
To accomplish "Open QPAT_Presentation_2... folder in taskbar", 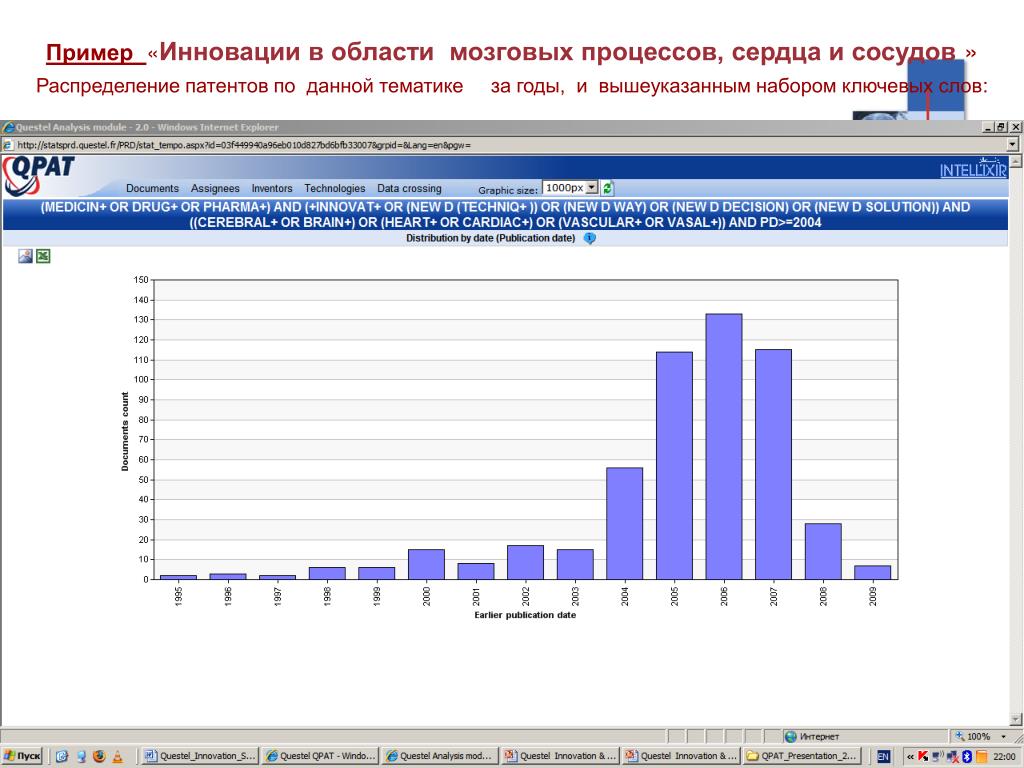I will [802, 756].
